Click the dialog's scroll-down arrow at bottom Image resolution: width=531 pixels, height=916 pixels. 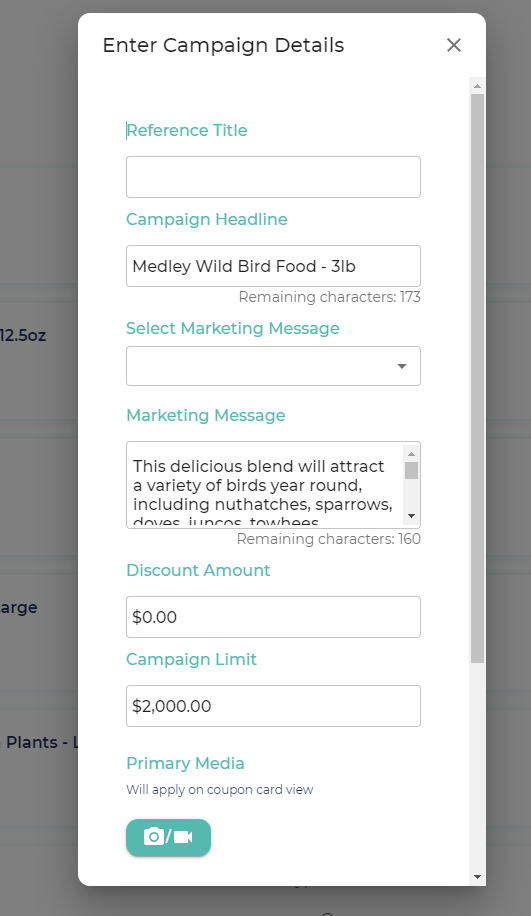[x=477, y=876]
